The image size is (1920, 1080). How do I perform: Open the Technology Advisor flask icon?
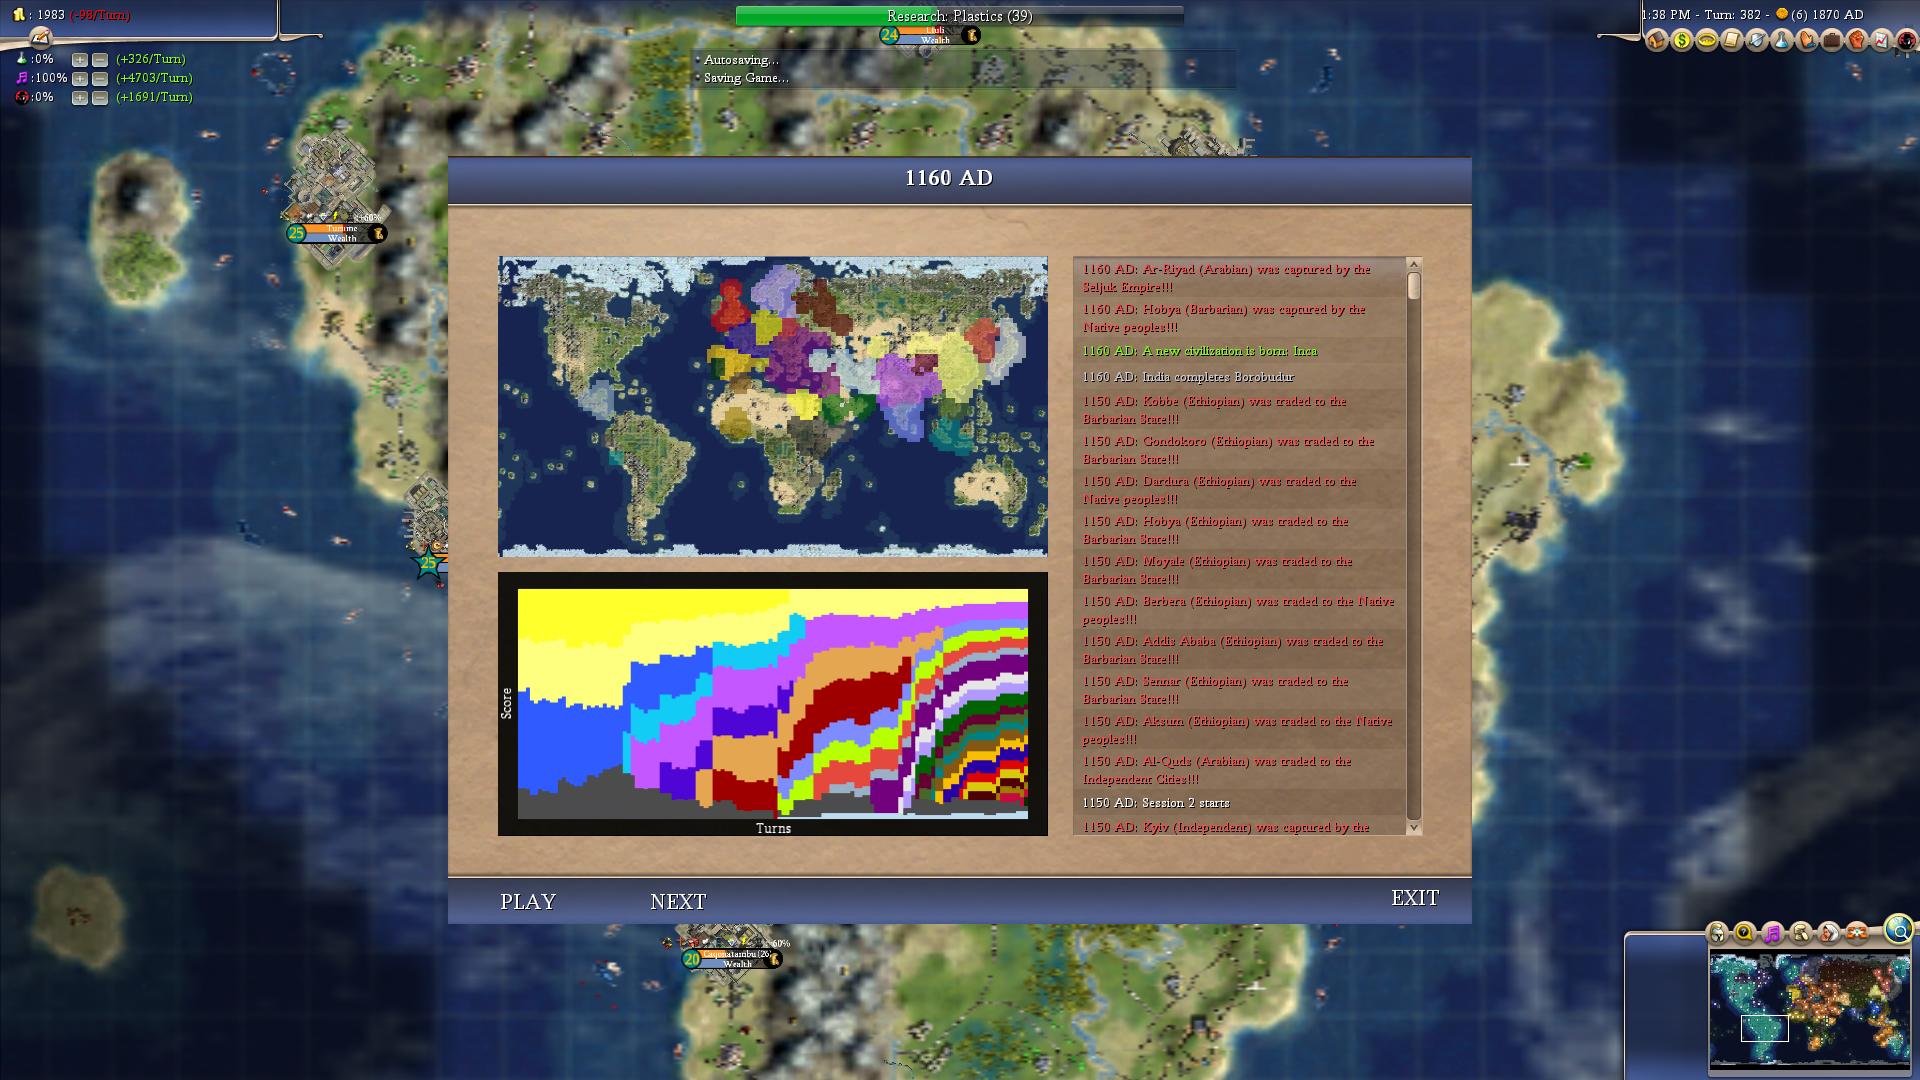click(x=1782, y=40)
